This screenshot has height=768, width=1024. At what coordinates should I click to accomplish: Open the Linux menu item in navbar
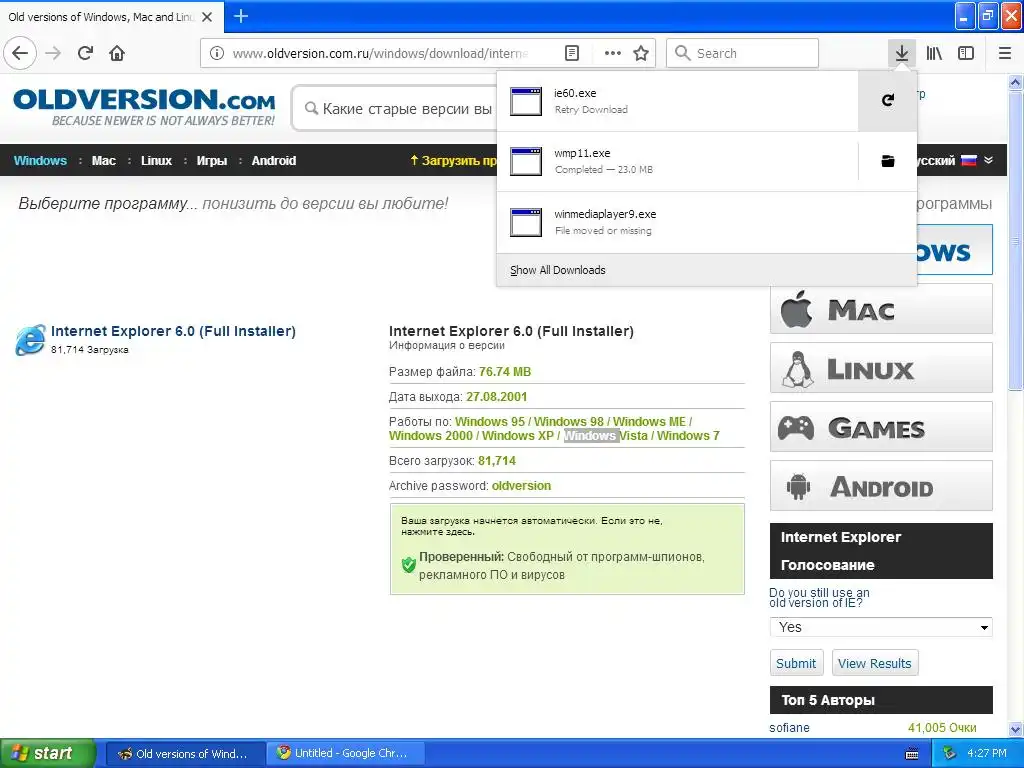(156, 161)
